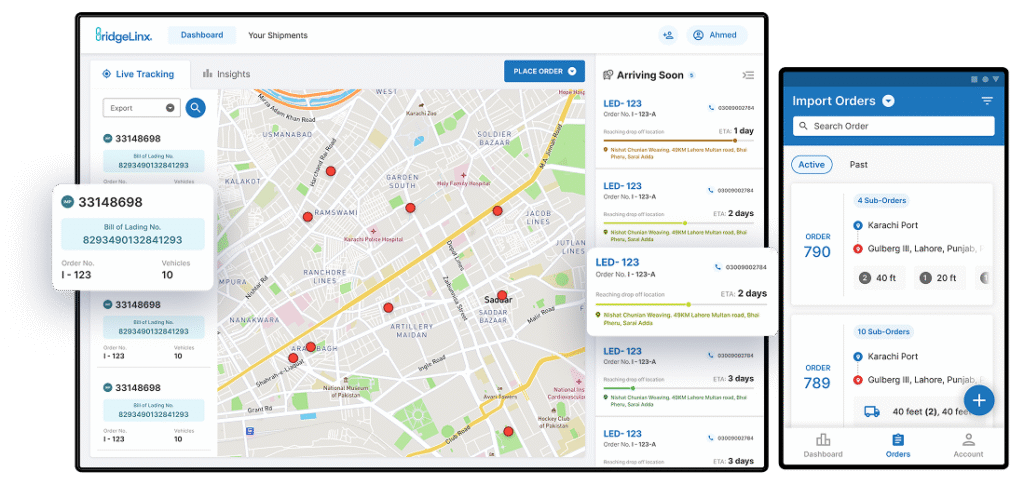Open the Account icon in mobile nav
The height and width of the screenshot is (485, 1024).
967,445
